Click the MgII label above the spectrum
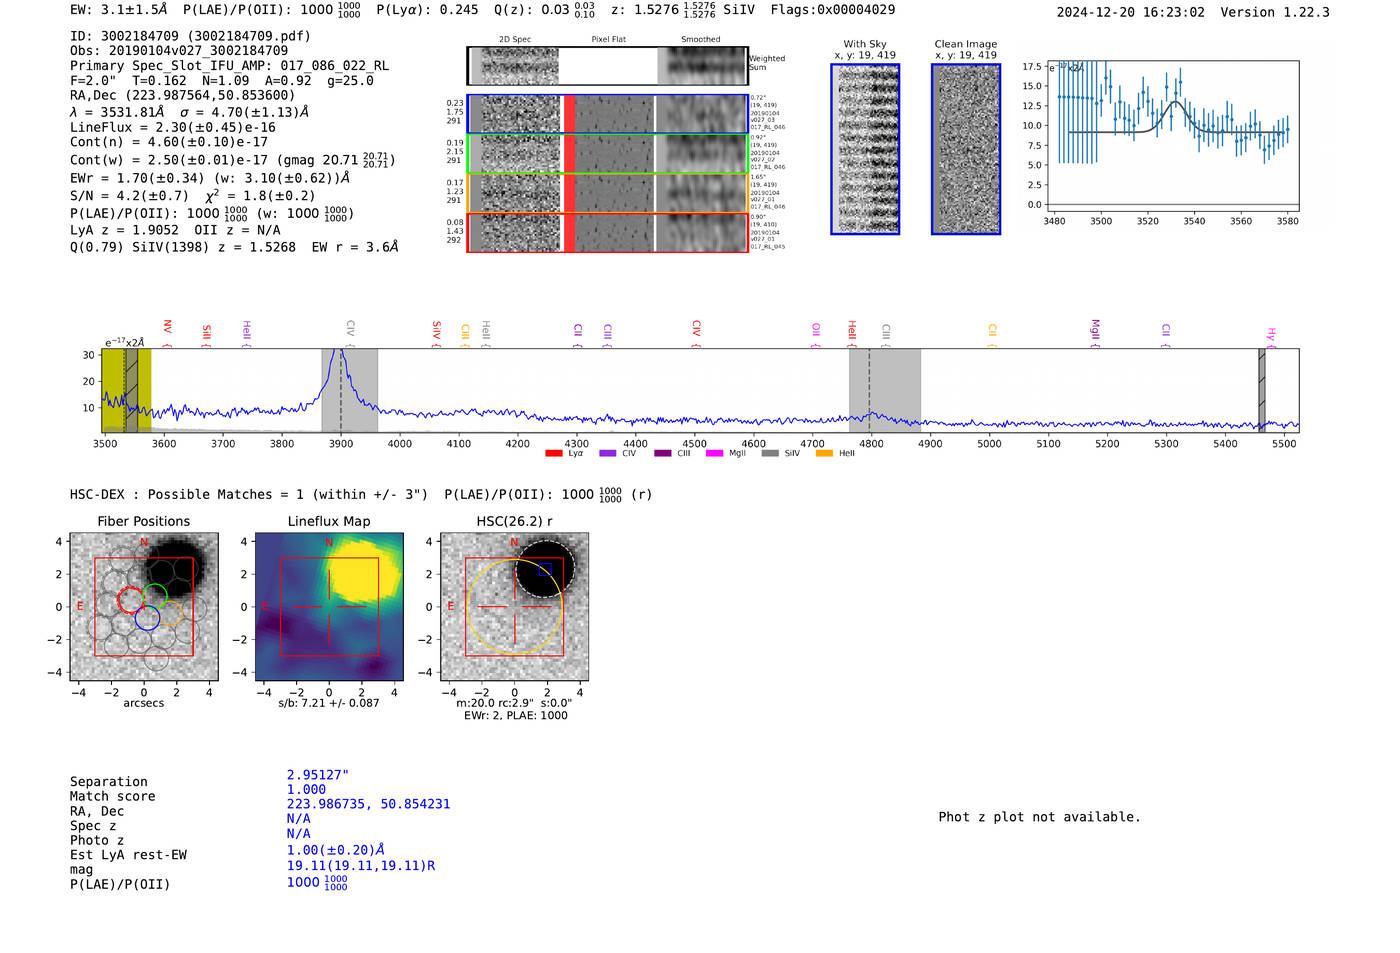 (1095, 329)
